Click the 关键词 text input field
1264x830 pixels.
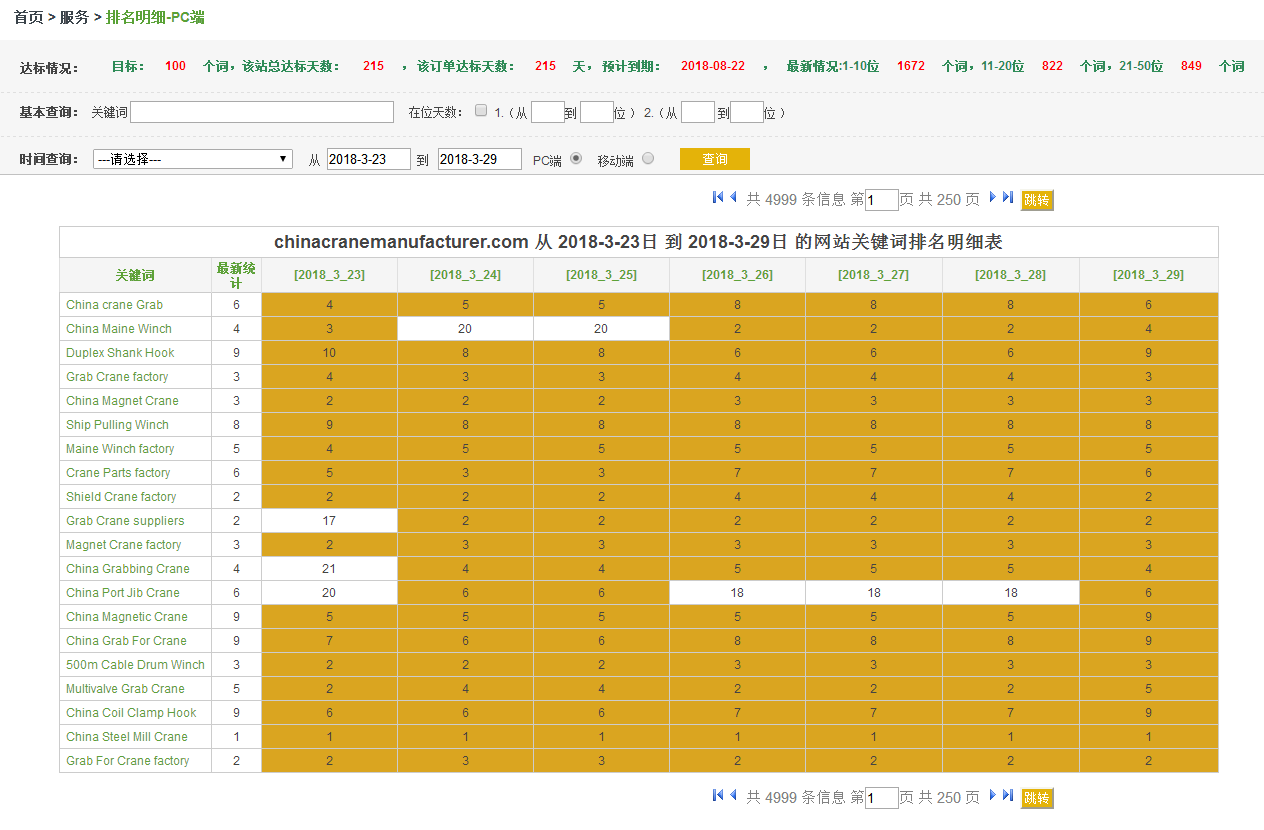pos(262,112)
